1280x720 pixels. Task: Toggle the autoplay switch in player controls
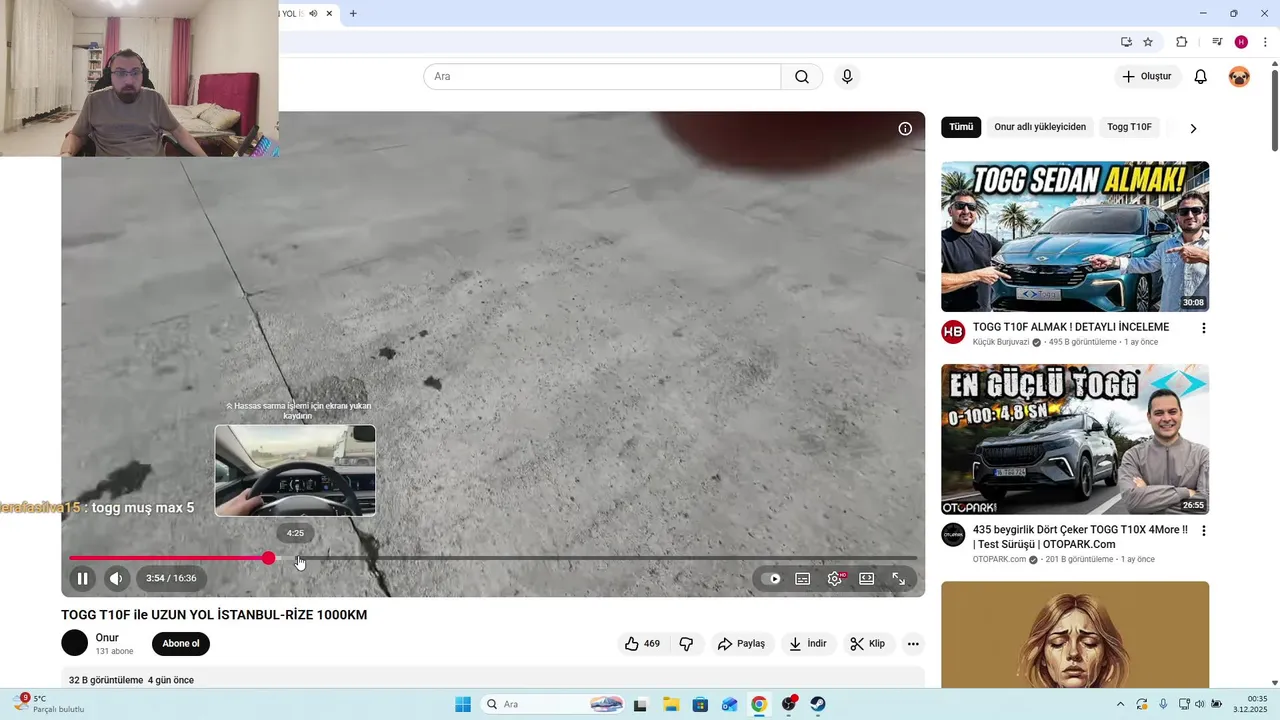point(771,578)
